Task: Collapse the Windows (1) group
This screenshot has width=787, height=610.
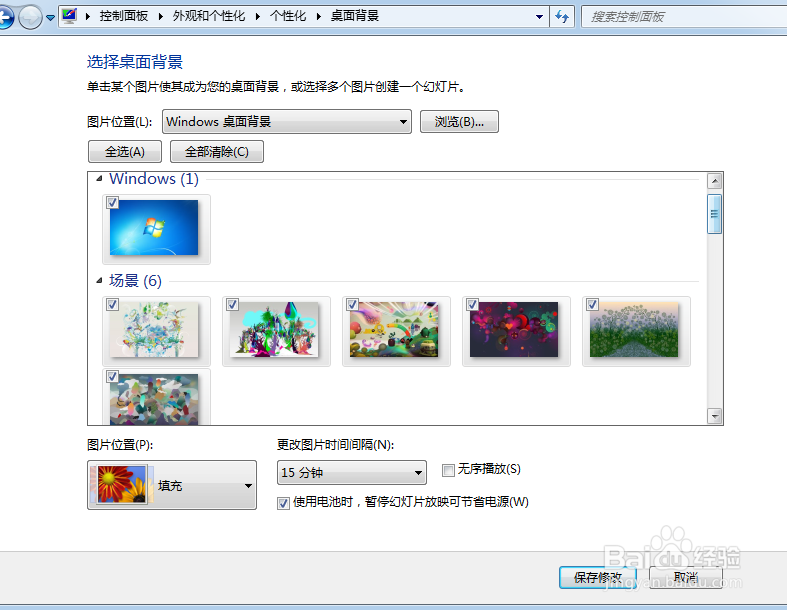Action: click(x=99, y=178)
